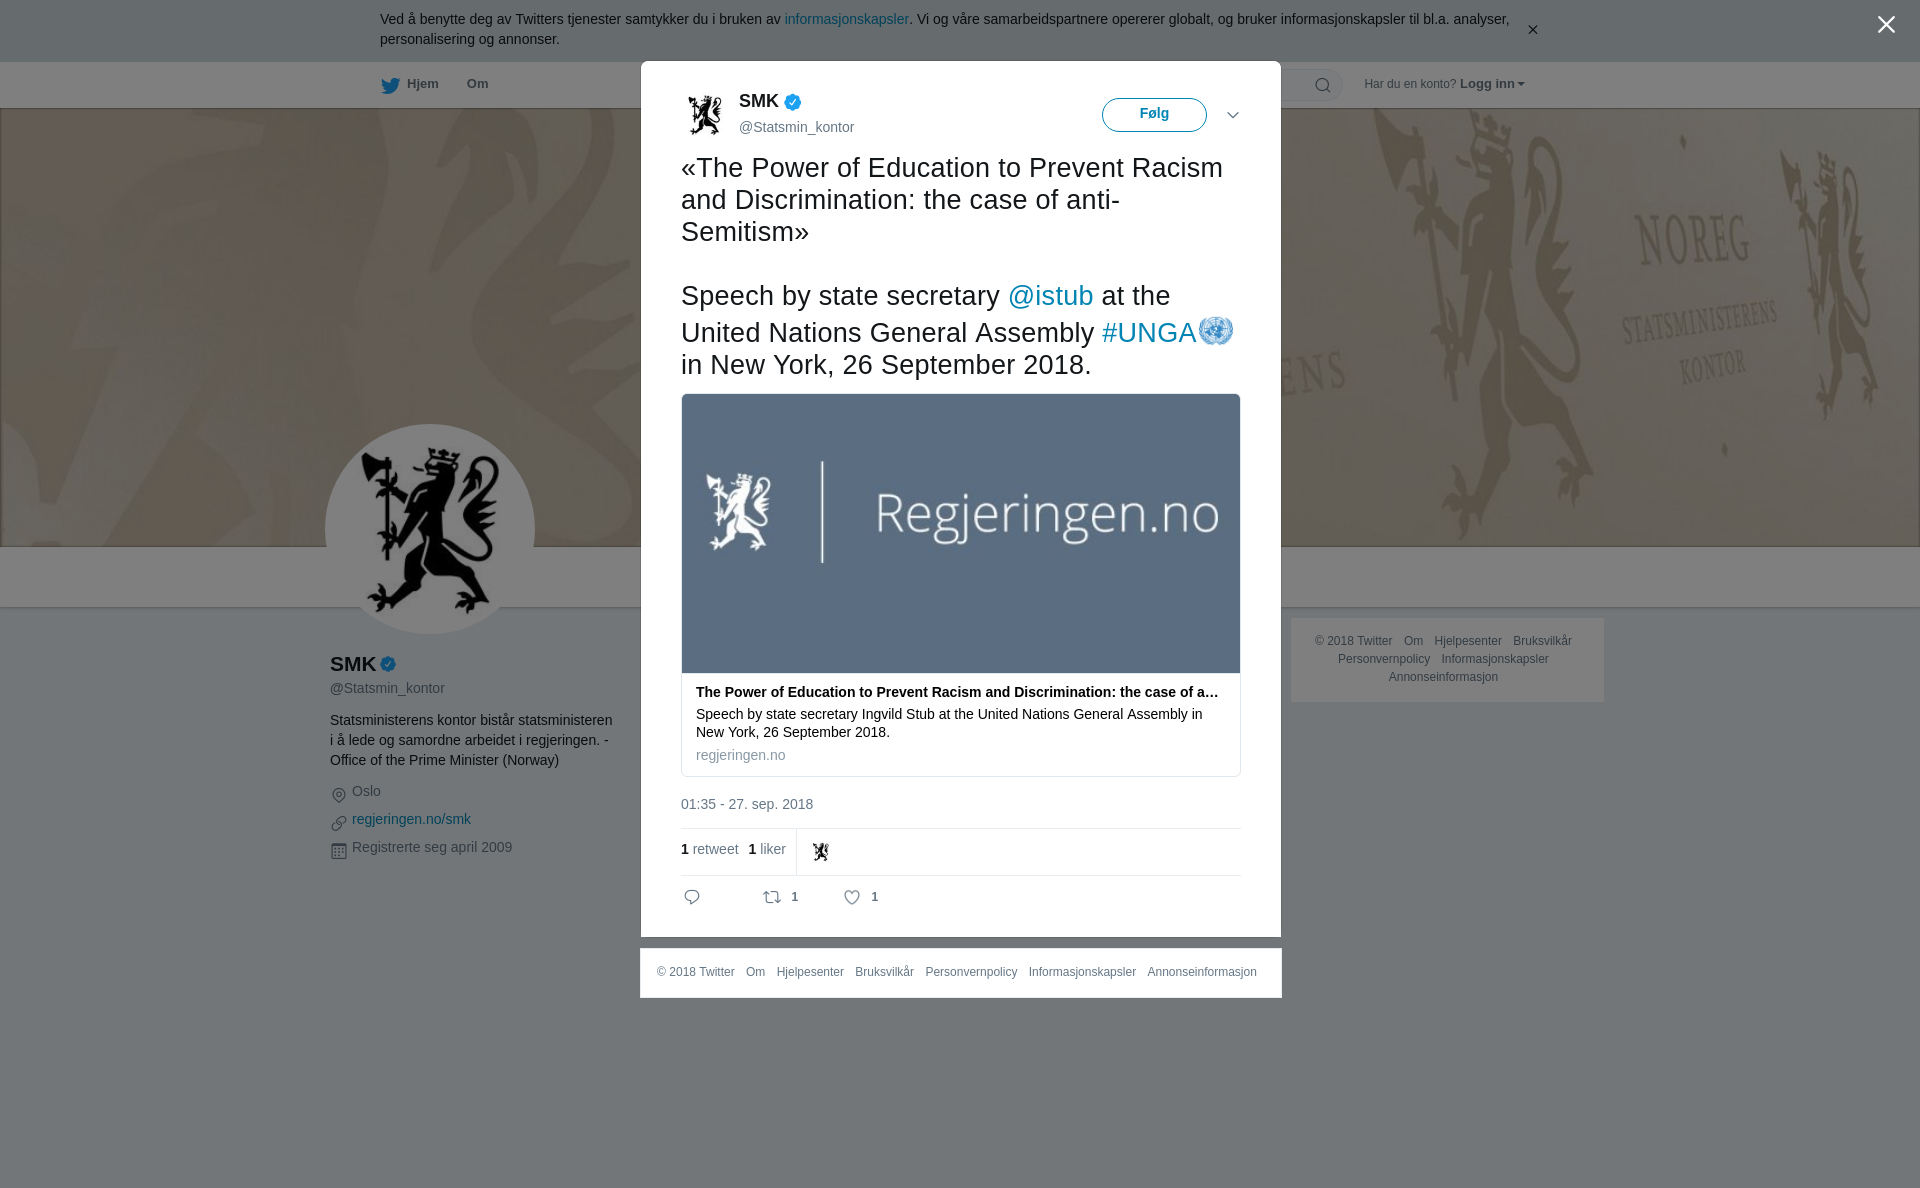The image size is (1920, 1188).
Task: Open the Om menu item
Action: click(x=477, y=84)
